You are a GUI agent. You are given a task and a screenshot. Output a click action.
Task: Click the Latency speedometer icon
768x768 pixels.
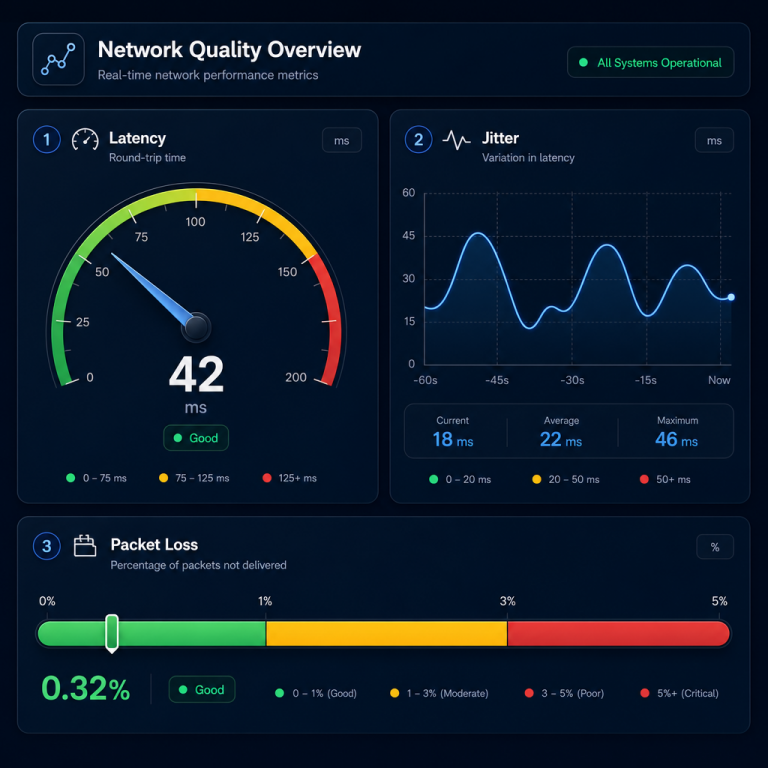click(85, 140)
